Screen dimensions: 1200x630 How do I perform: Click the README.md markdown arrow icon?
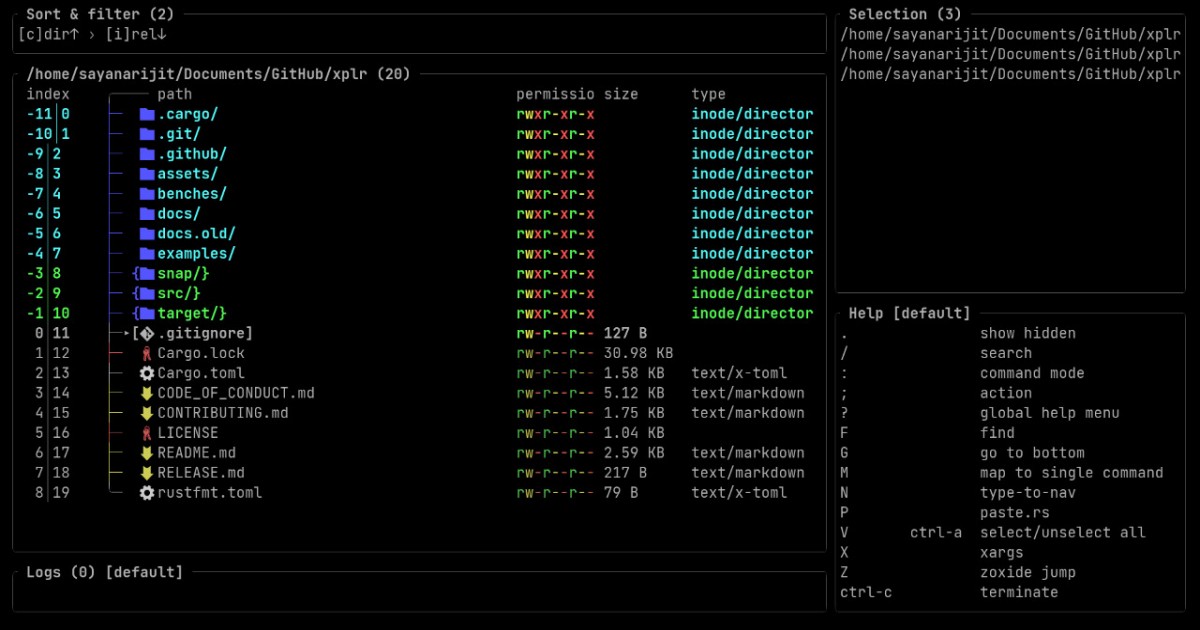[145, 453]
